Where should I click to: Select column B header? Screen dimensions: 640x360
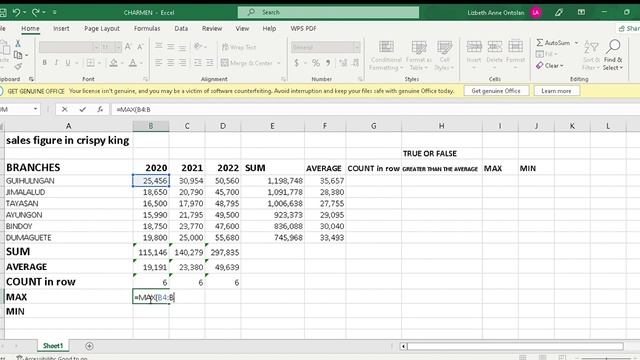click(151, 126)
